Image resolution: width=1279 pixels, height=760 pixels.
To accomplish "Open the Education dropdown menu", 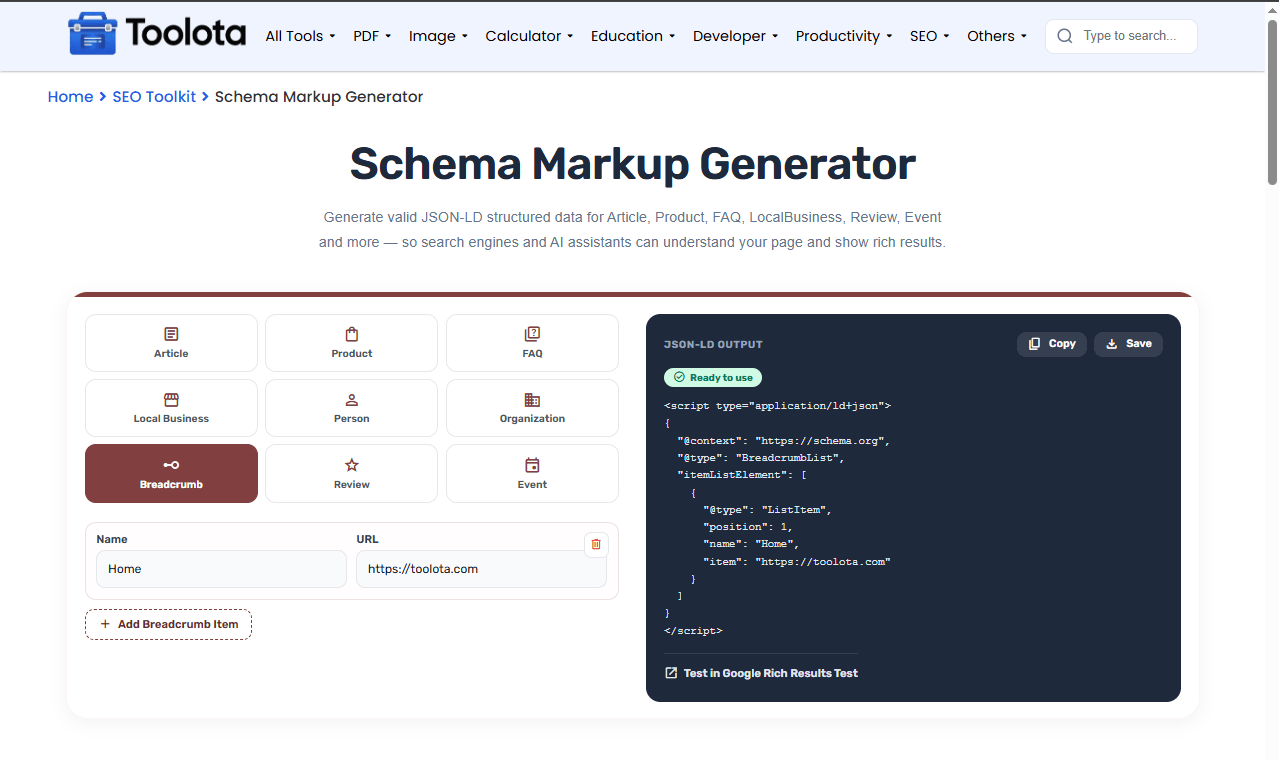I will (x=633, y=36).
